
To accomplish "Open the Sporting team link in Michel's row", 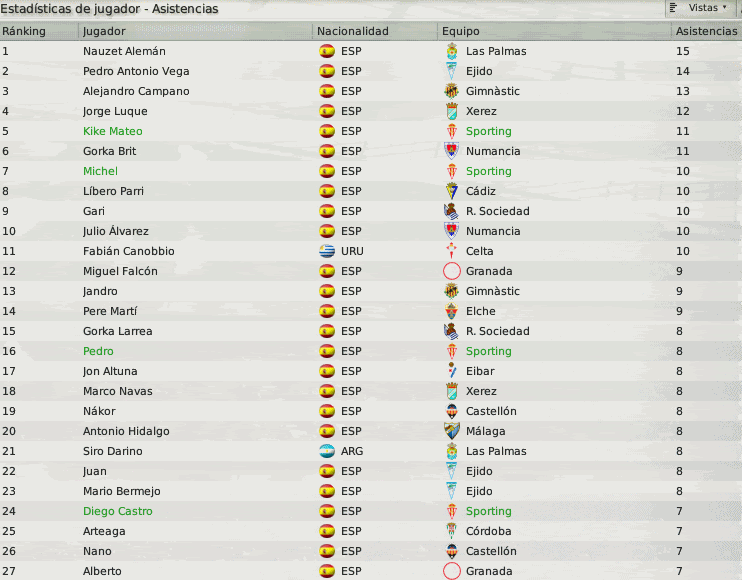I will [x=488, y=171].
